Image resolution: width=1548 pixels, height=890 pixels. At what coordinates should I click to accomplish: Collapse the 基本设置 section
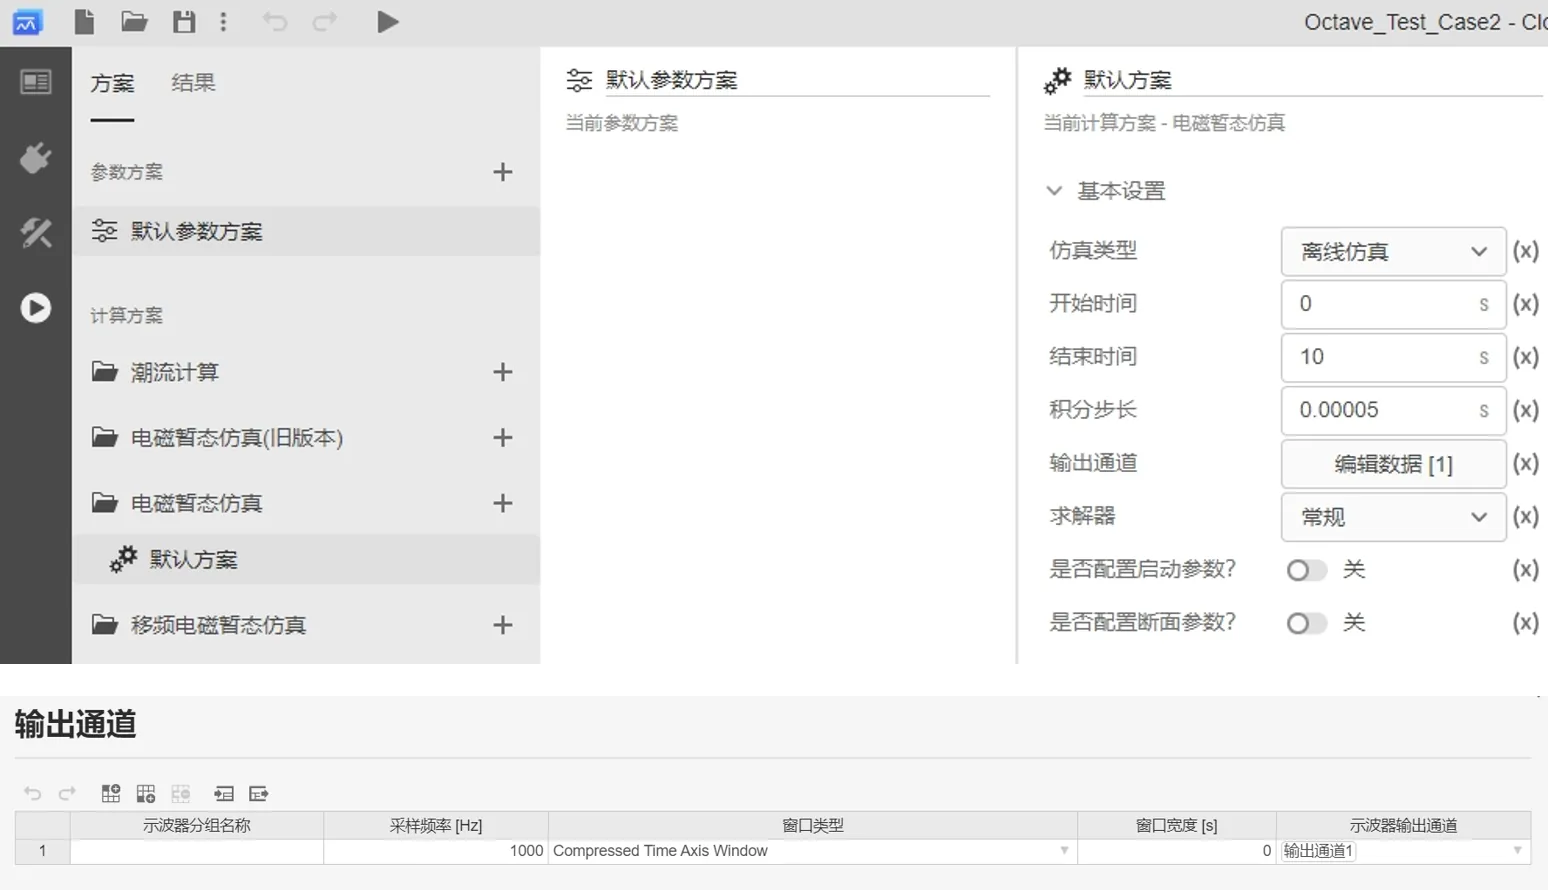point(1055,190)
